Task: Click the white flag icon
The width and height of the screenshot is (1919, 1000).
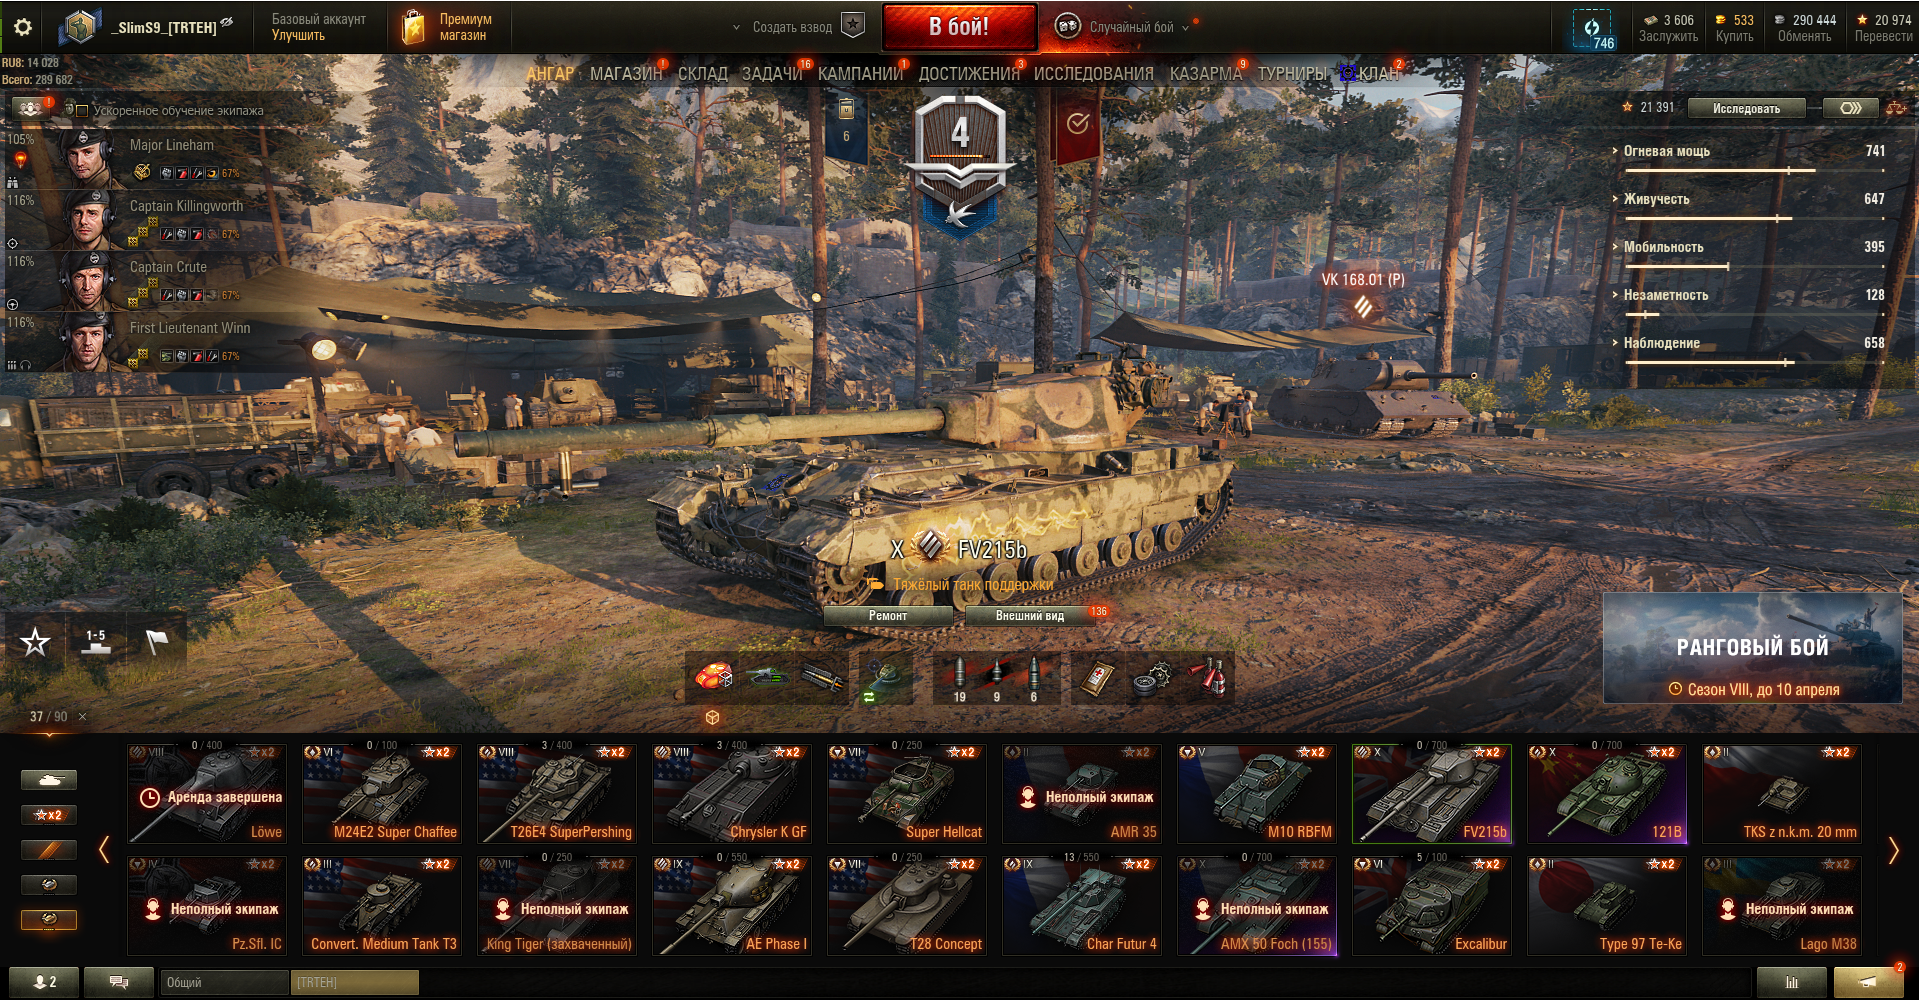Action: coord(157,642)
